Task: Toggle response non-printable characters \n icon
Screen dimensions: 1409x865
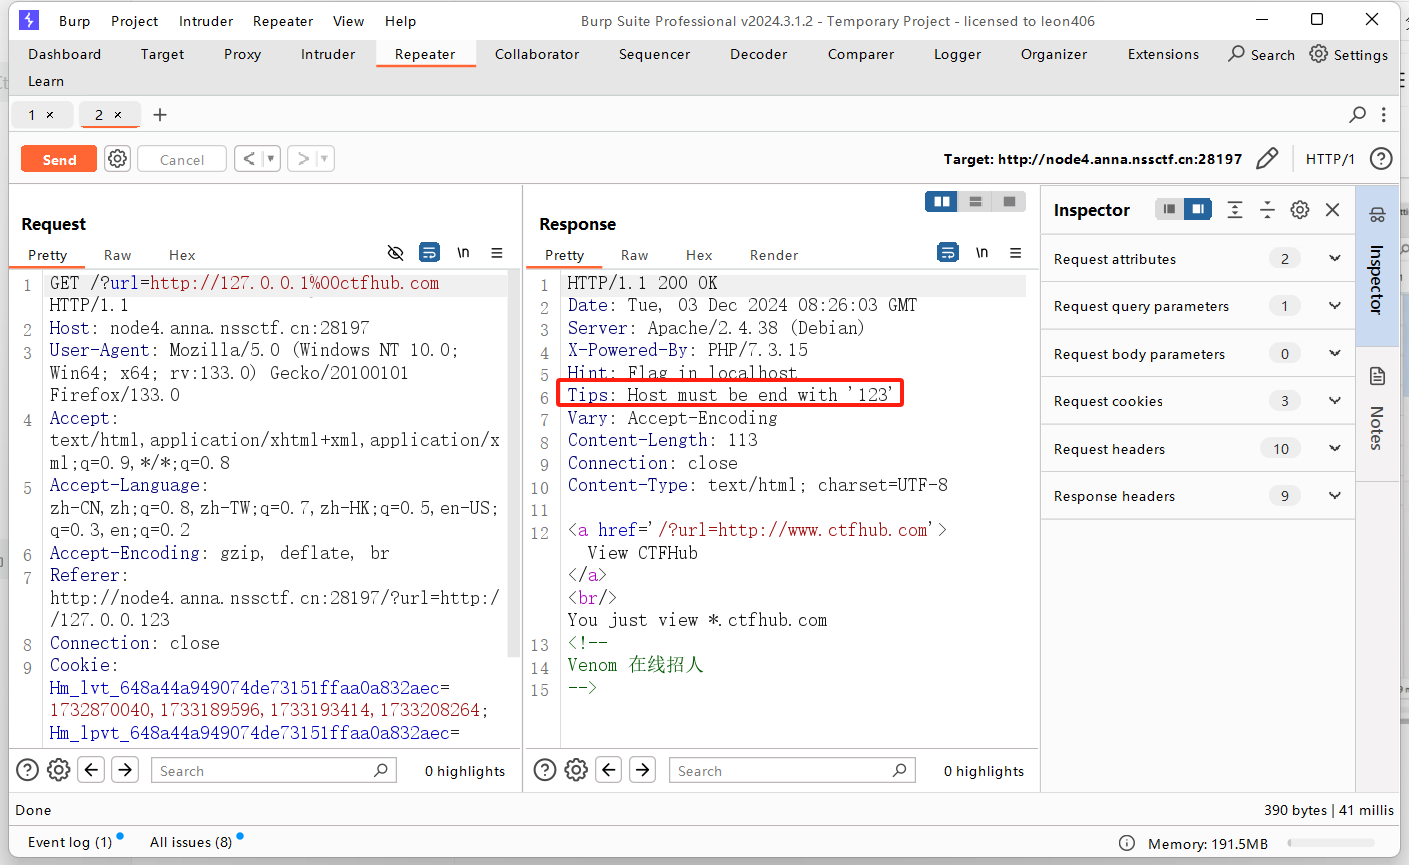Action: [x=982, y=252]
